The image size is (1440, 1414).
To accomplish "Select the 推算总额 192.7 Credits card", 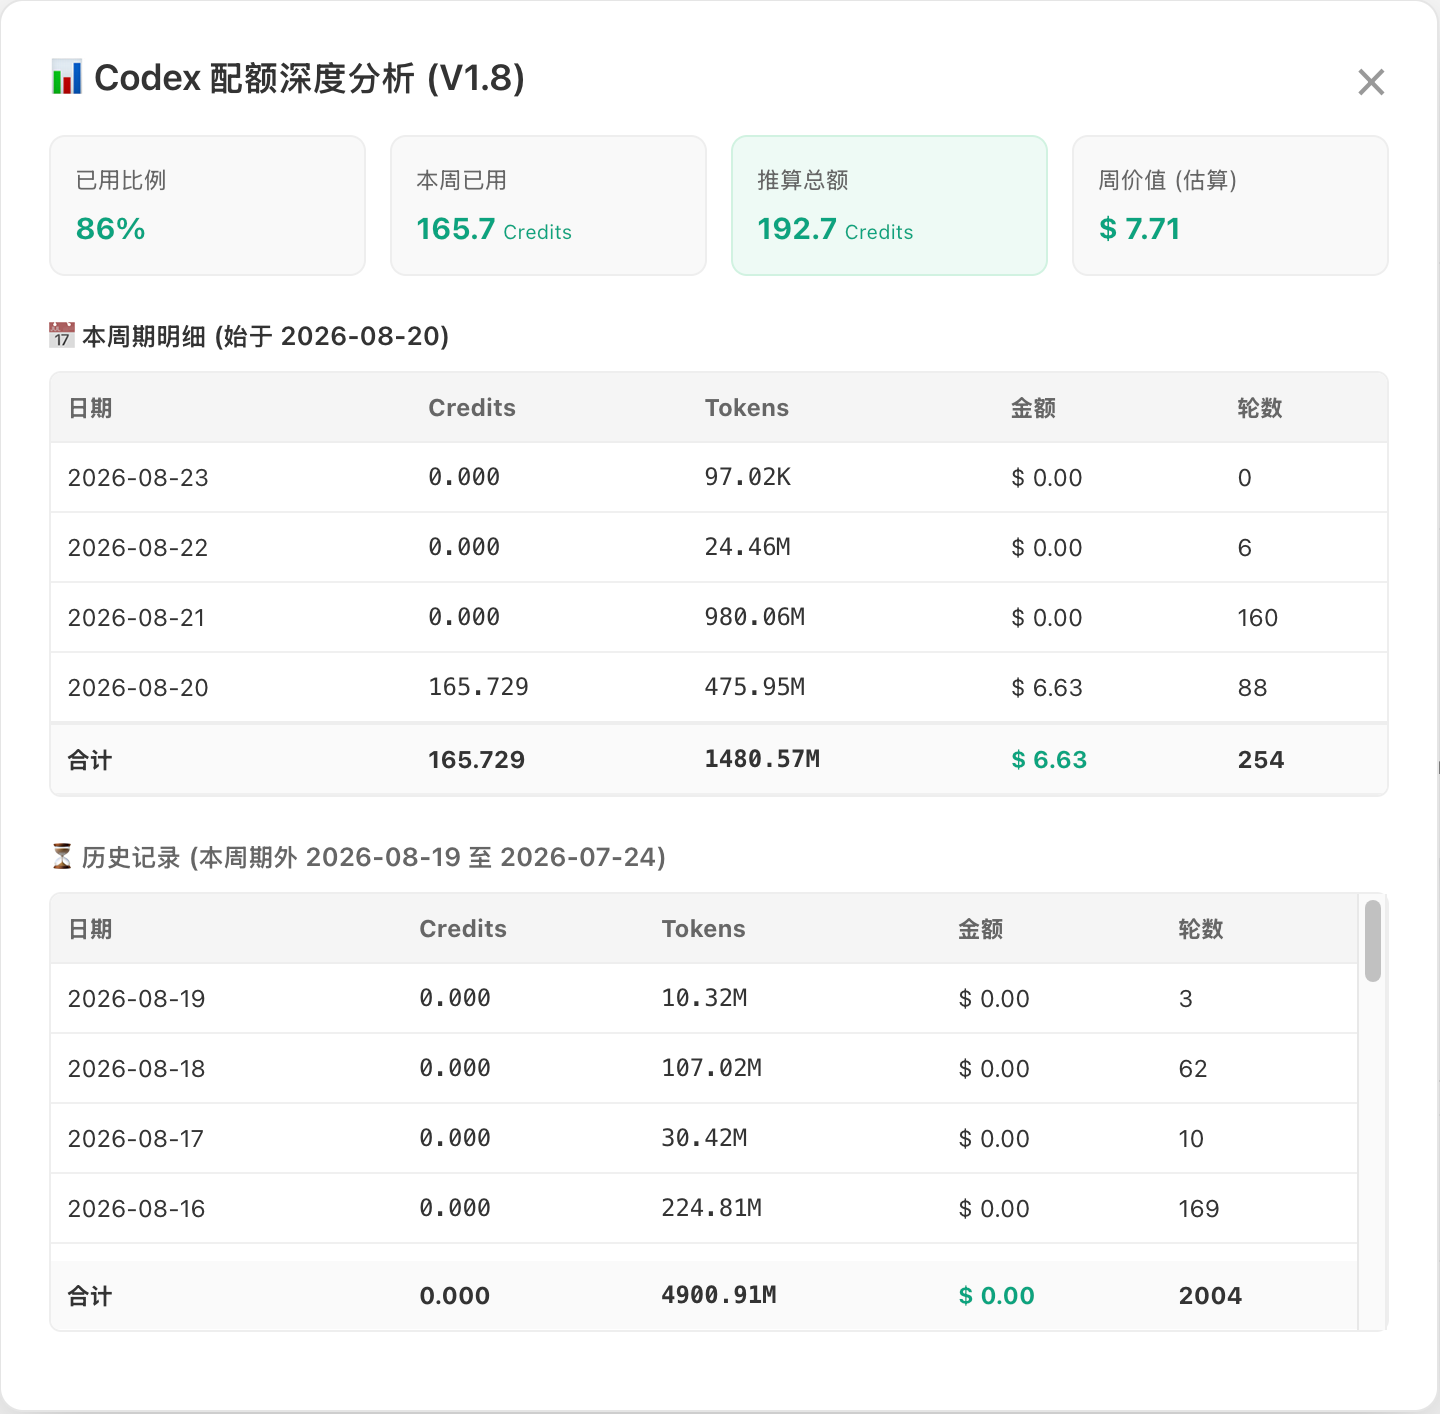I will pos(889,205).
